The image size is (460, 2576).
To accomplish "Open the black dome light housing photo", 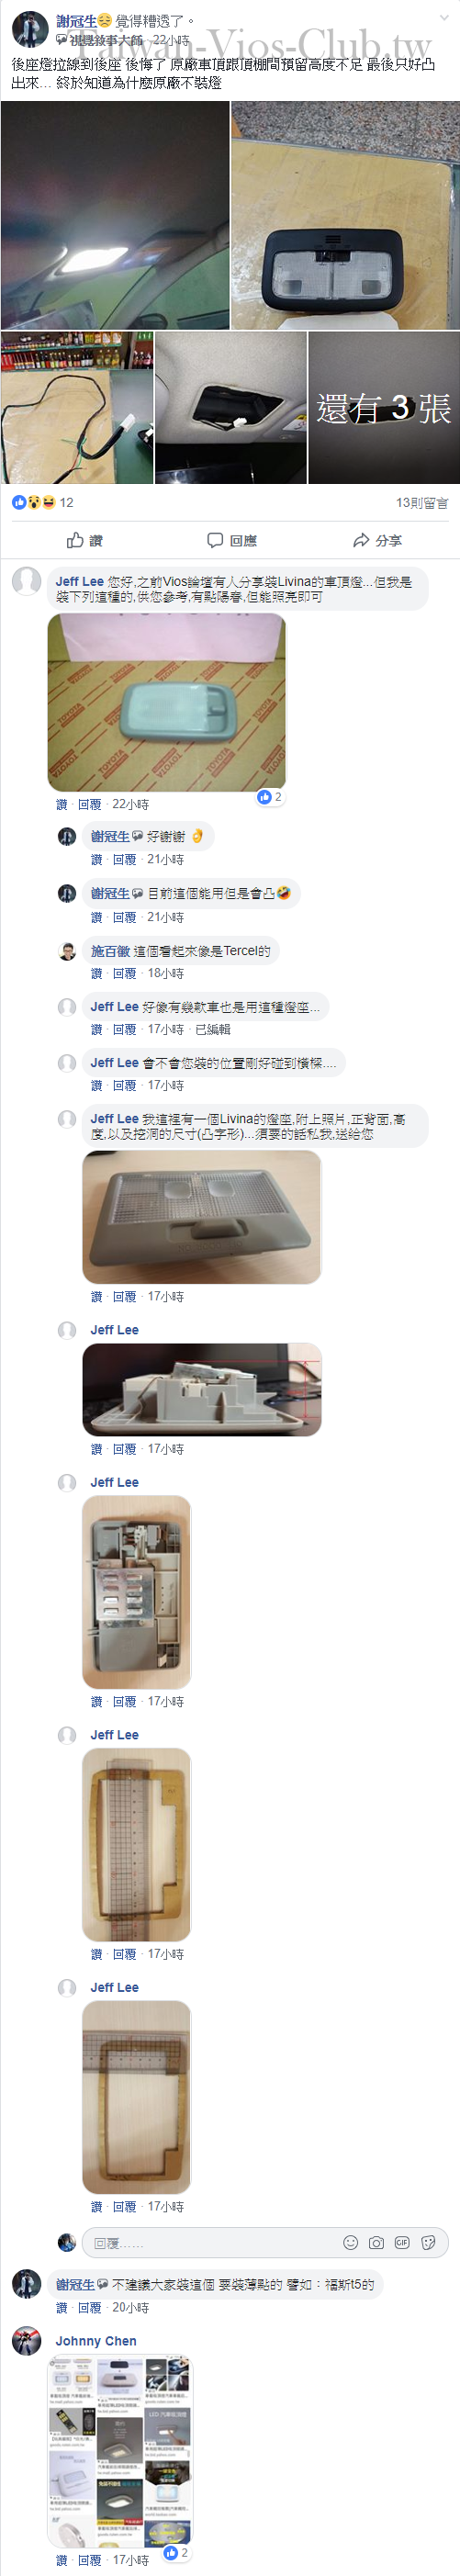I will (x=345, y=215).
